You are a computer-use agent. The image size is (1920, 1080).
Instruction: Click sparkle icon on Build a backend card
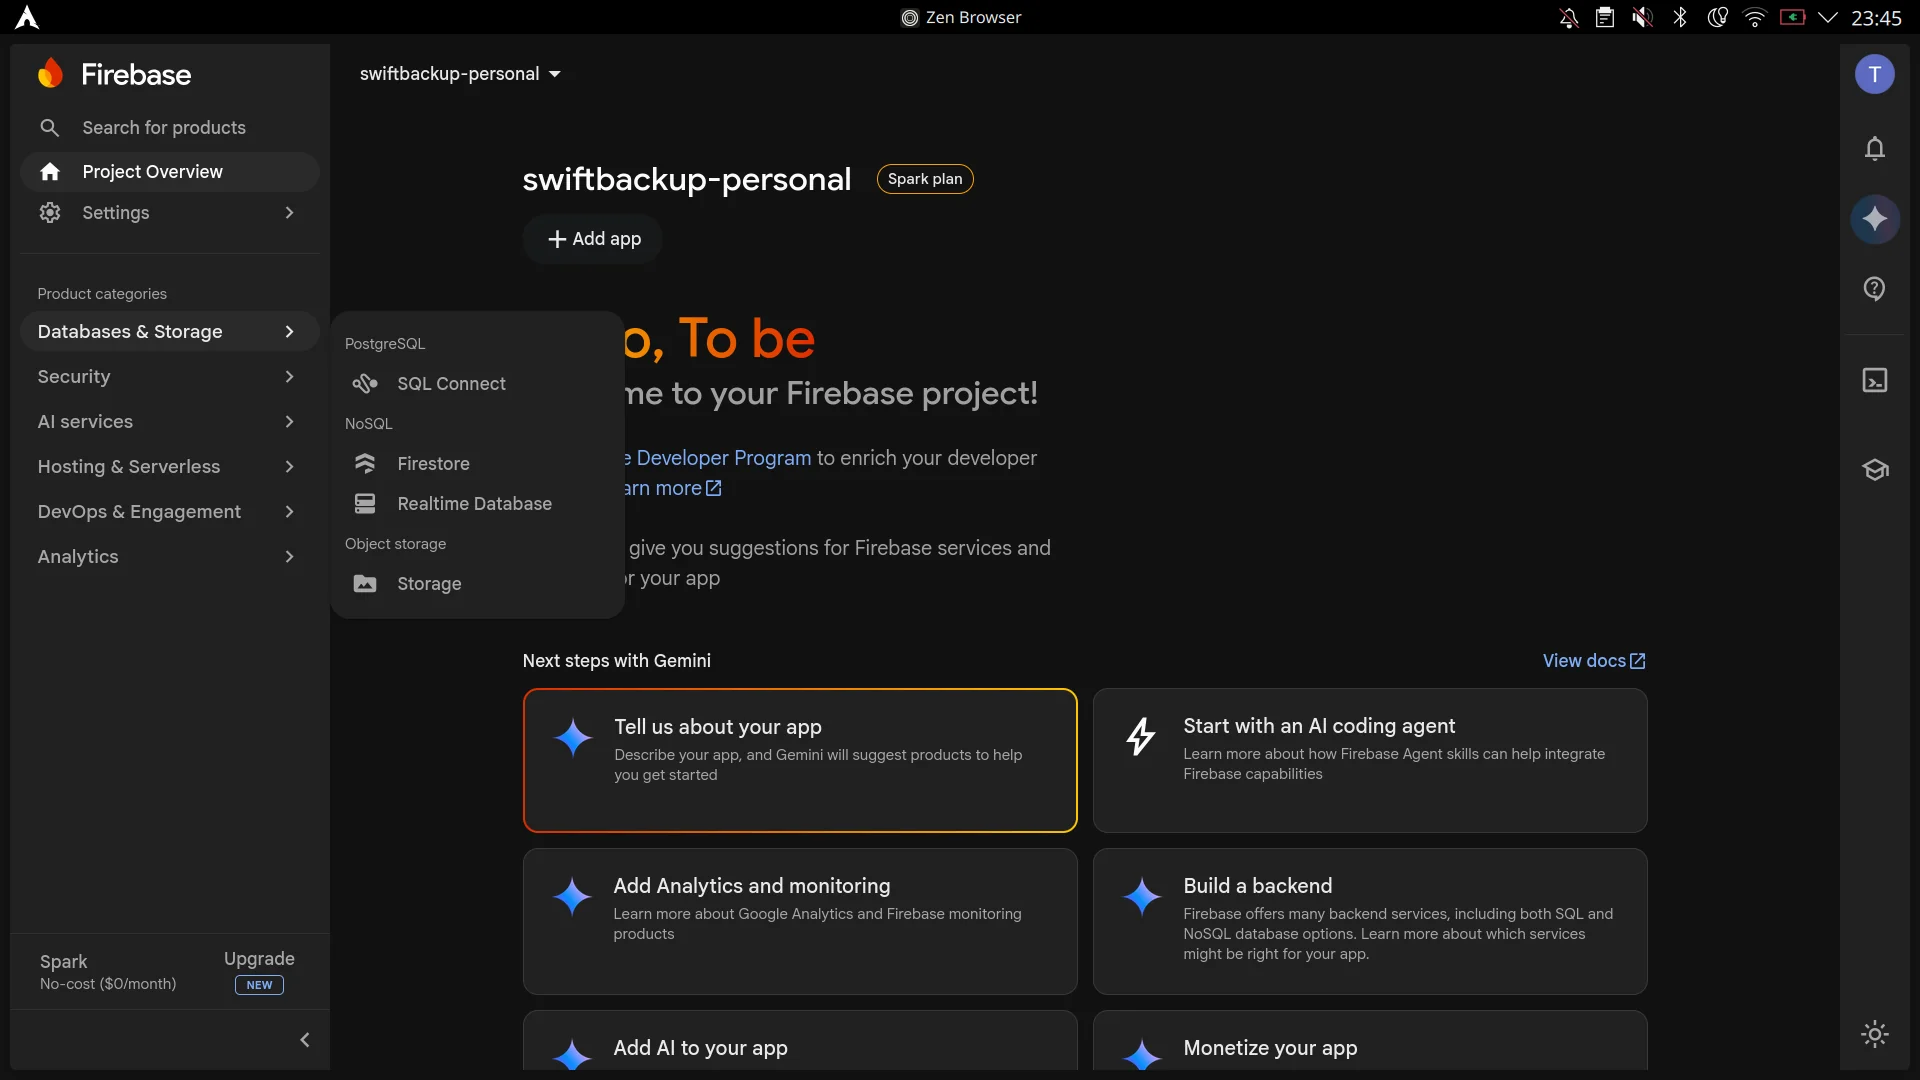click(1142, 897)
